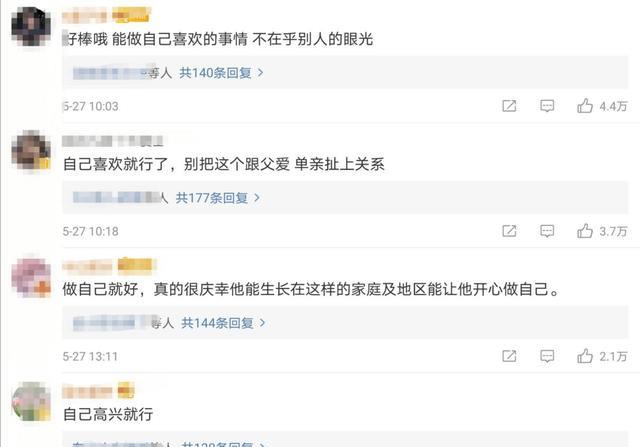Open the second commenter's profile picture

[31, 150]
